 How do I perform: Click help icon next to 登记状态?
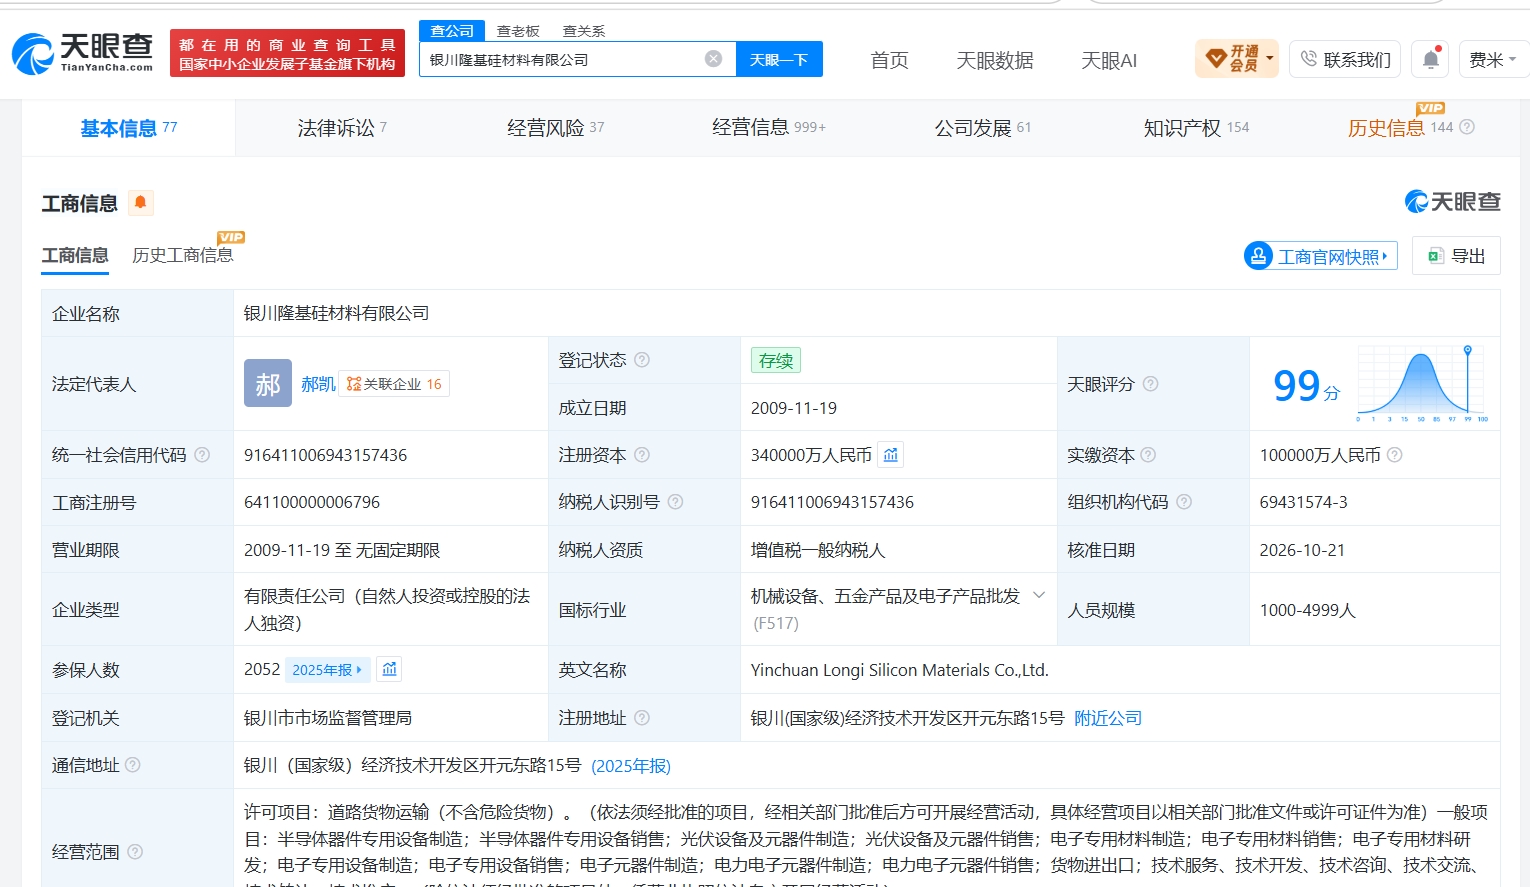[x=642, y=360]
